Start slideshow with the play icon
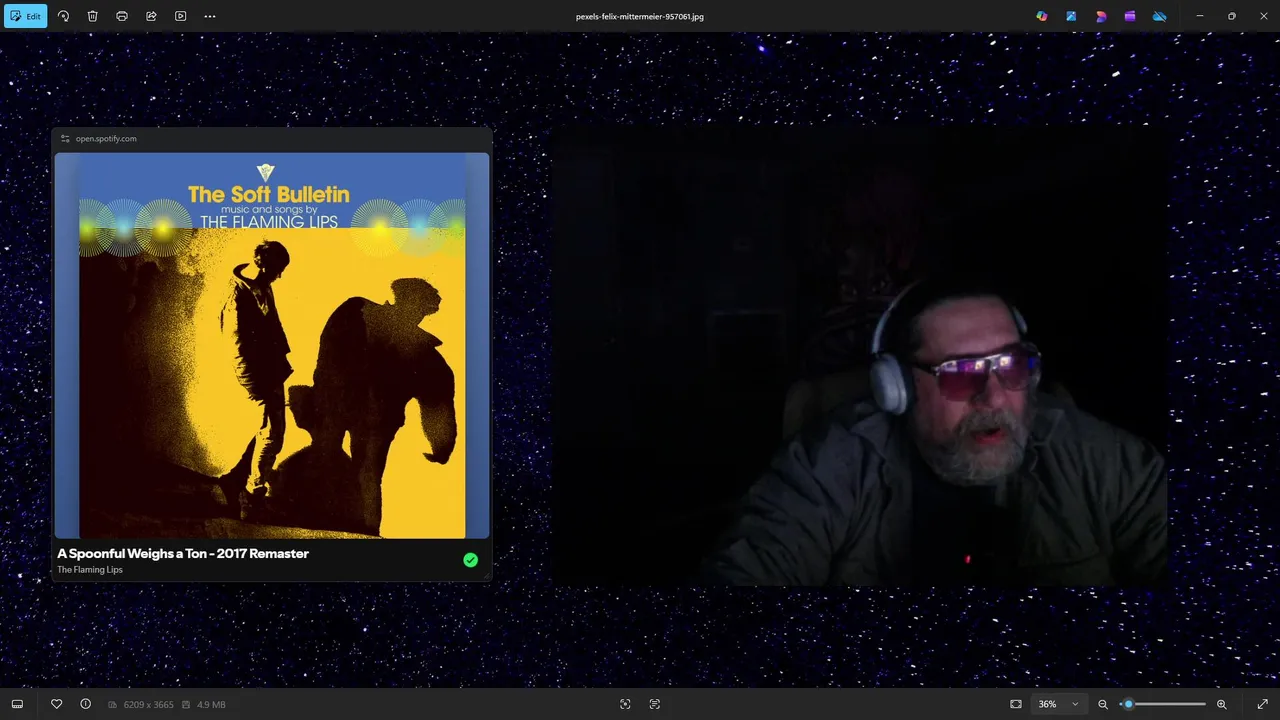 [180, 16]
